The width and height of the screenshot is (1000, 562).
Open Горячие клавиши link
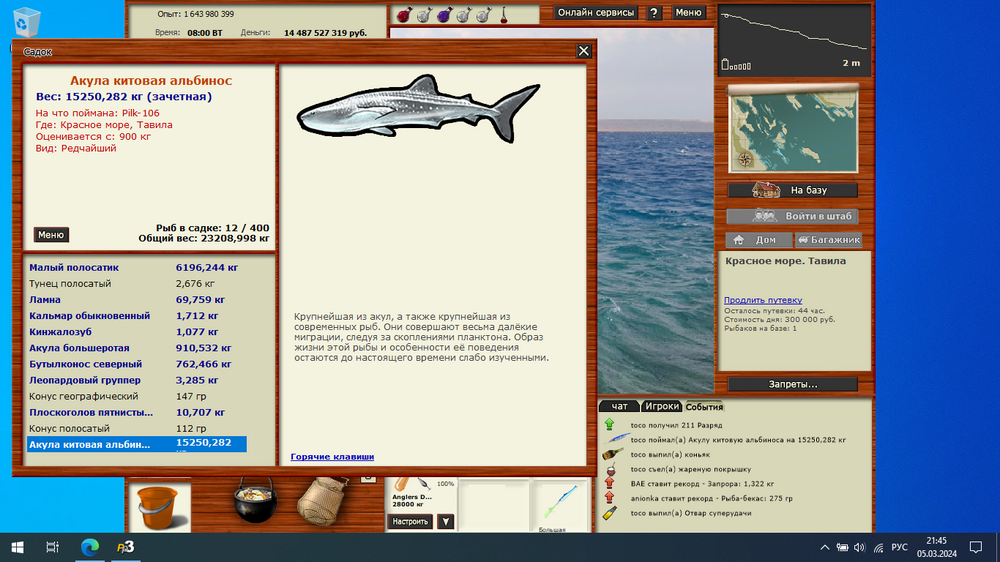(332, 457)
